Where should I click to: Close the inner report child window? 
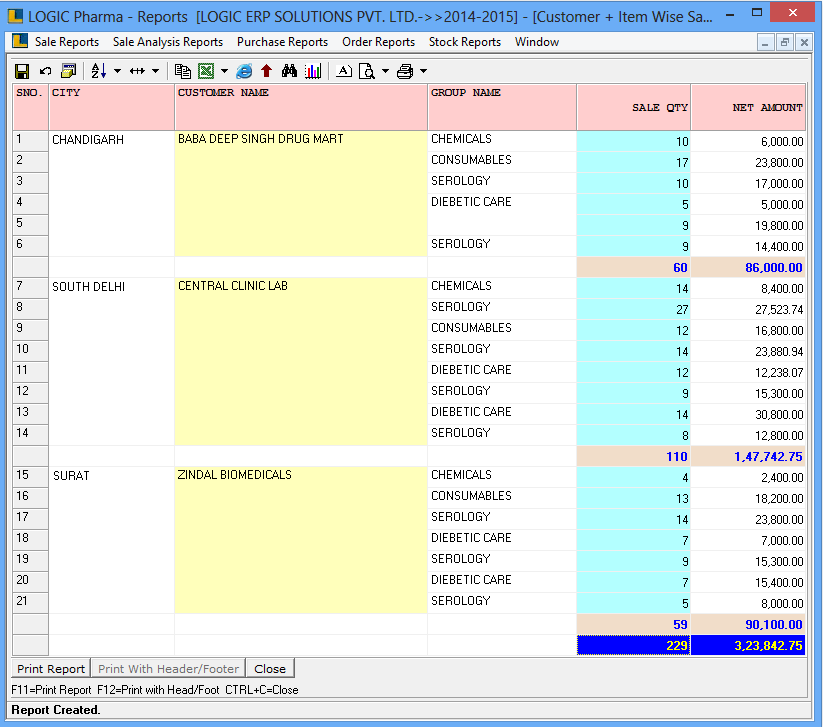click(x=804, y=43)
